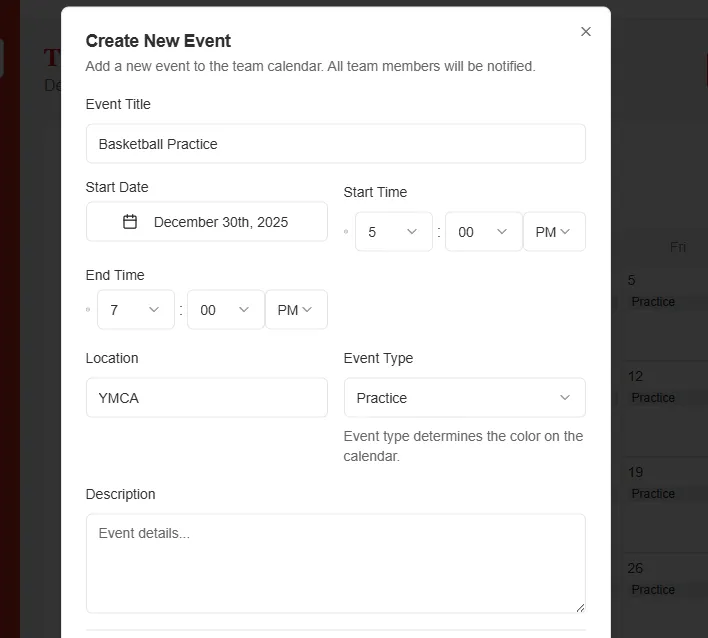Click the Practice event on the 19th
Screen dimensions: 708x638
[x=654, y=494]
